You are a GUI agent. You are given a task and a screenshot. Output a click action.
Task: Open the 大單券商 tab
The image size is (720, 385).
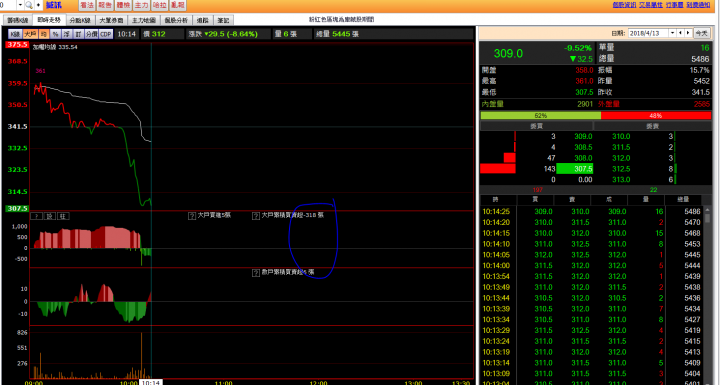click(x=112, y=20)
